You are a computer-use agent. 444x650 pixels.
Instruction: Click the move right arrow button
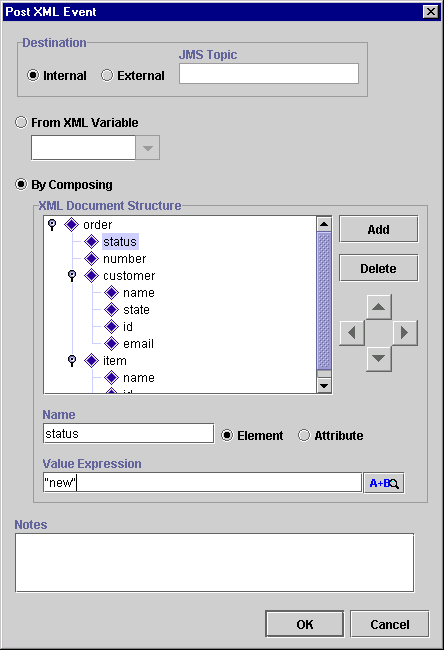(405, 332)
